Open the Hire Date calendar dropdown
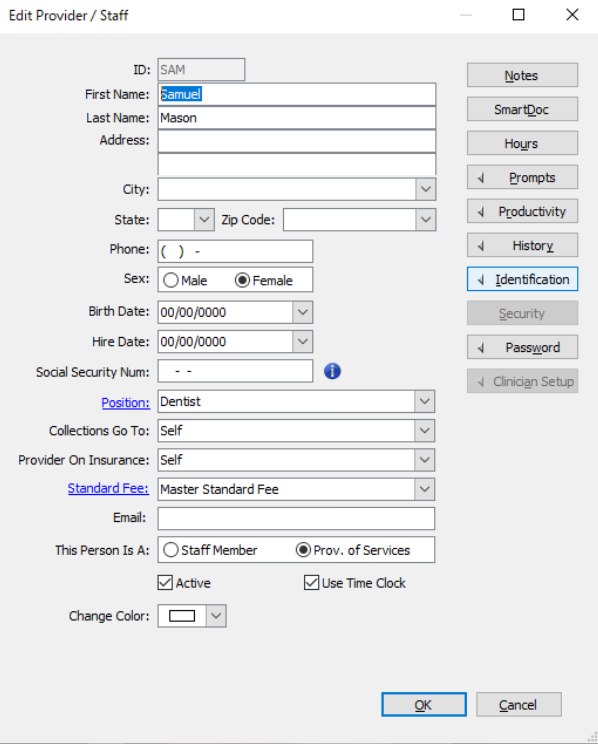The height and width of the screenshot is (744, 598). pos(303,342)
